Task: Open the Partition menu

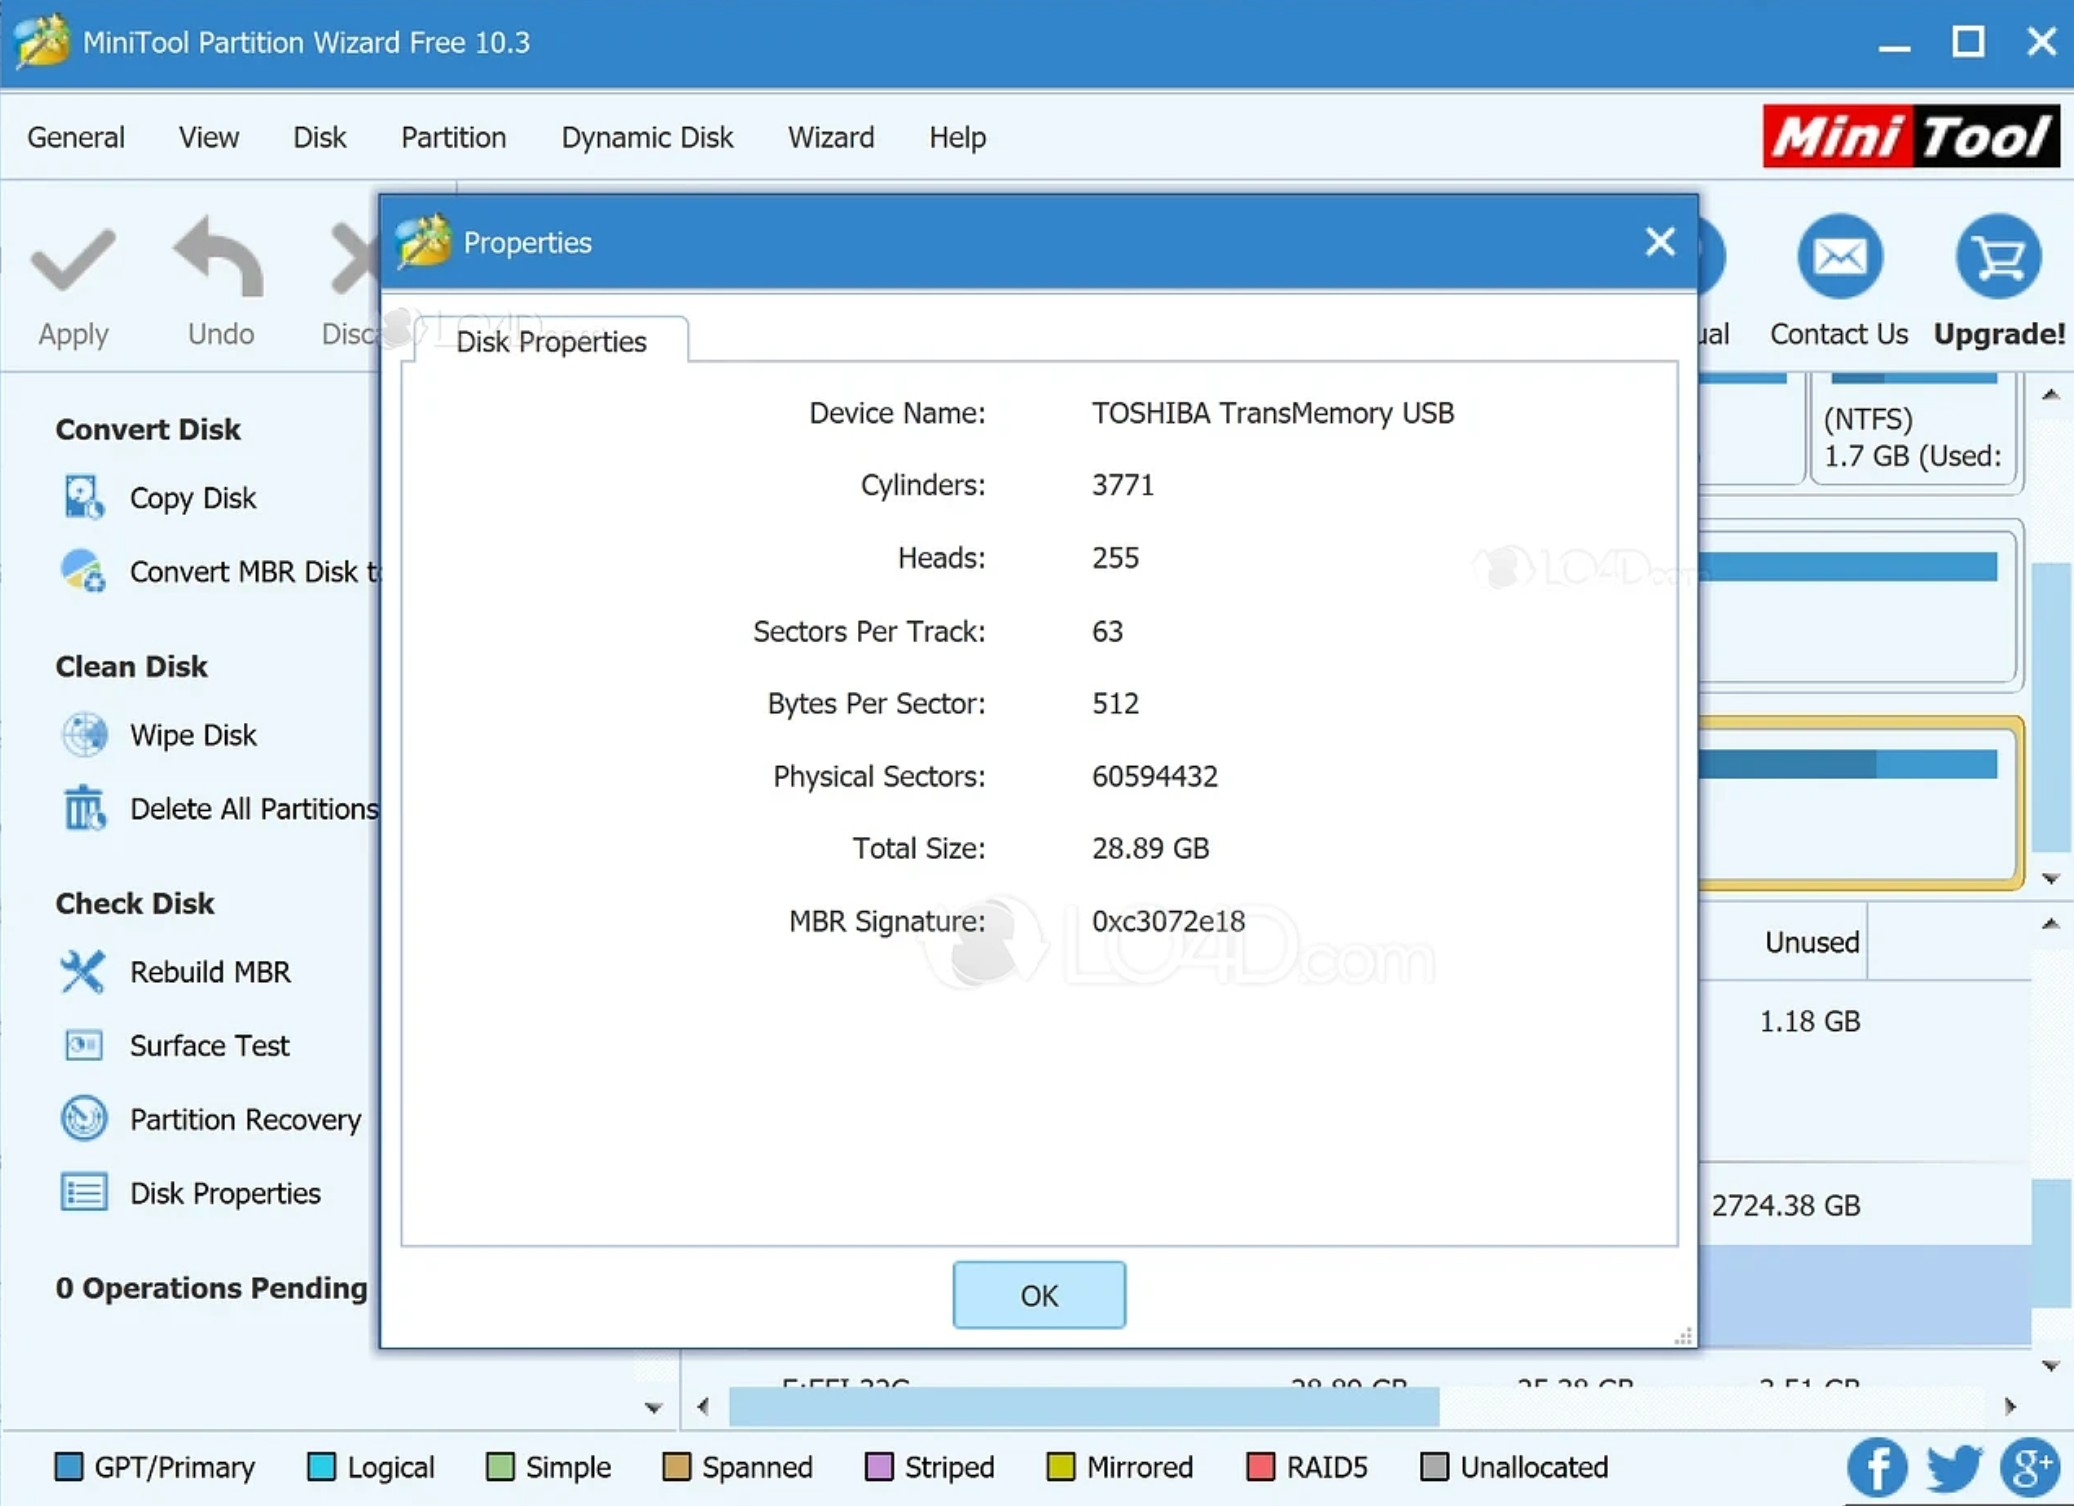Action: click(453, 137)
